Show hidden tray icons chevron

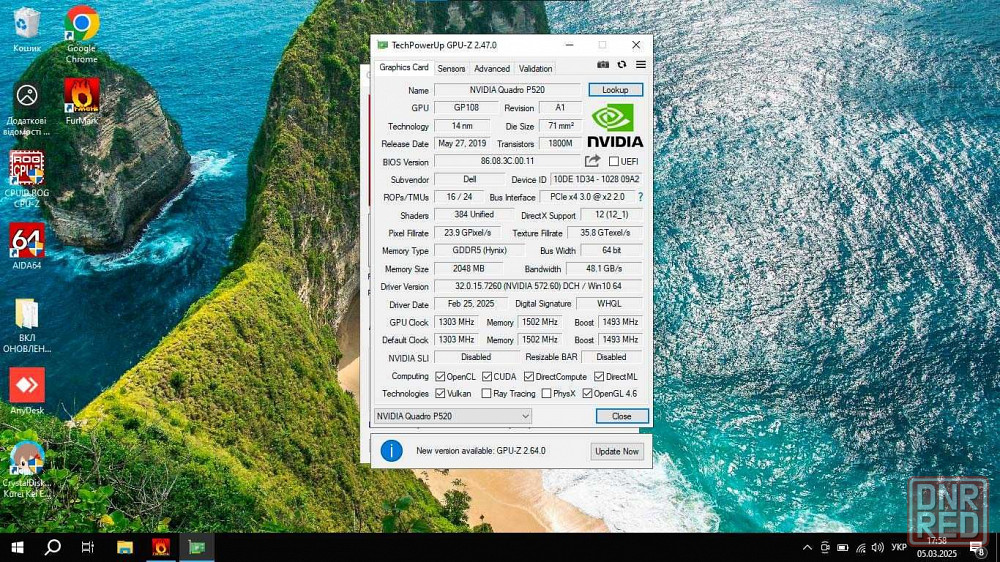(807, 547)
